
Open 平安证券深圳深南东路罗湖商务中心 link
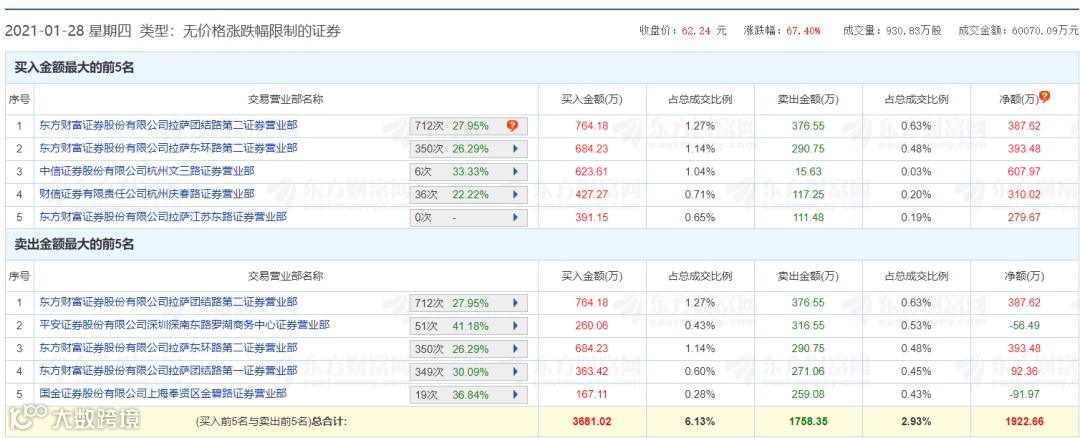pos(184,325)
